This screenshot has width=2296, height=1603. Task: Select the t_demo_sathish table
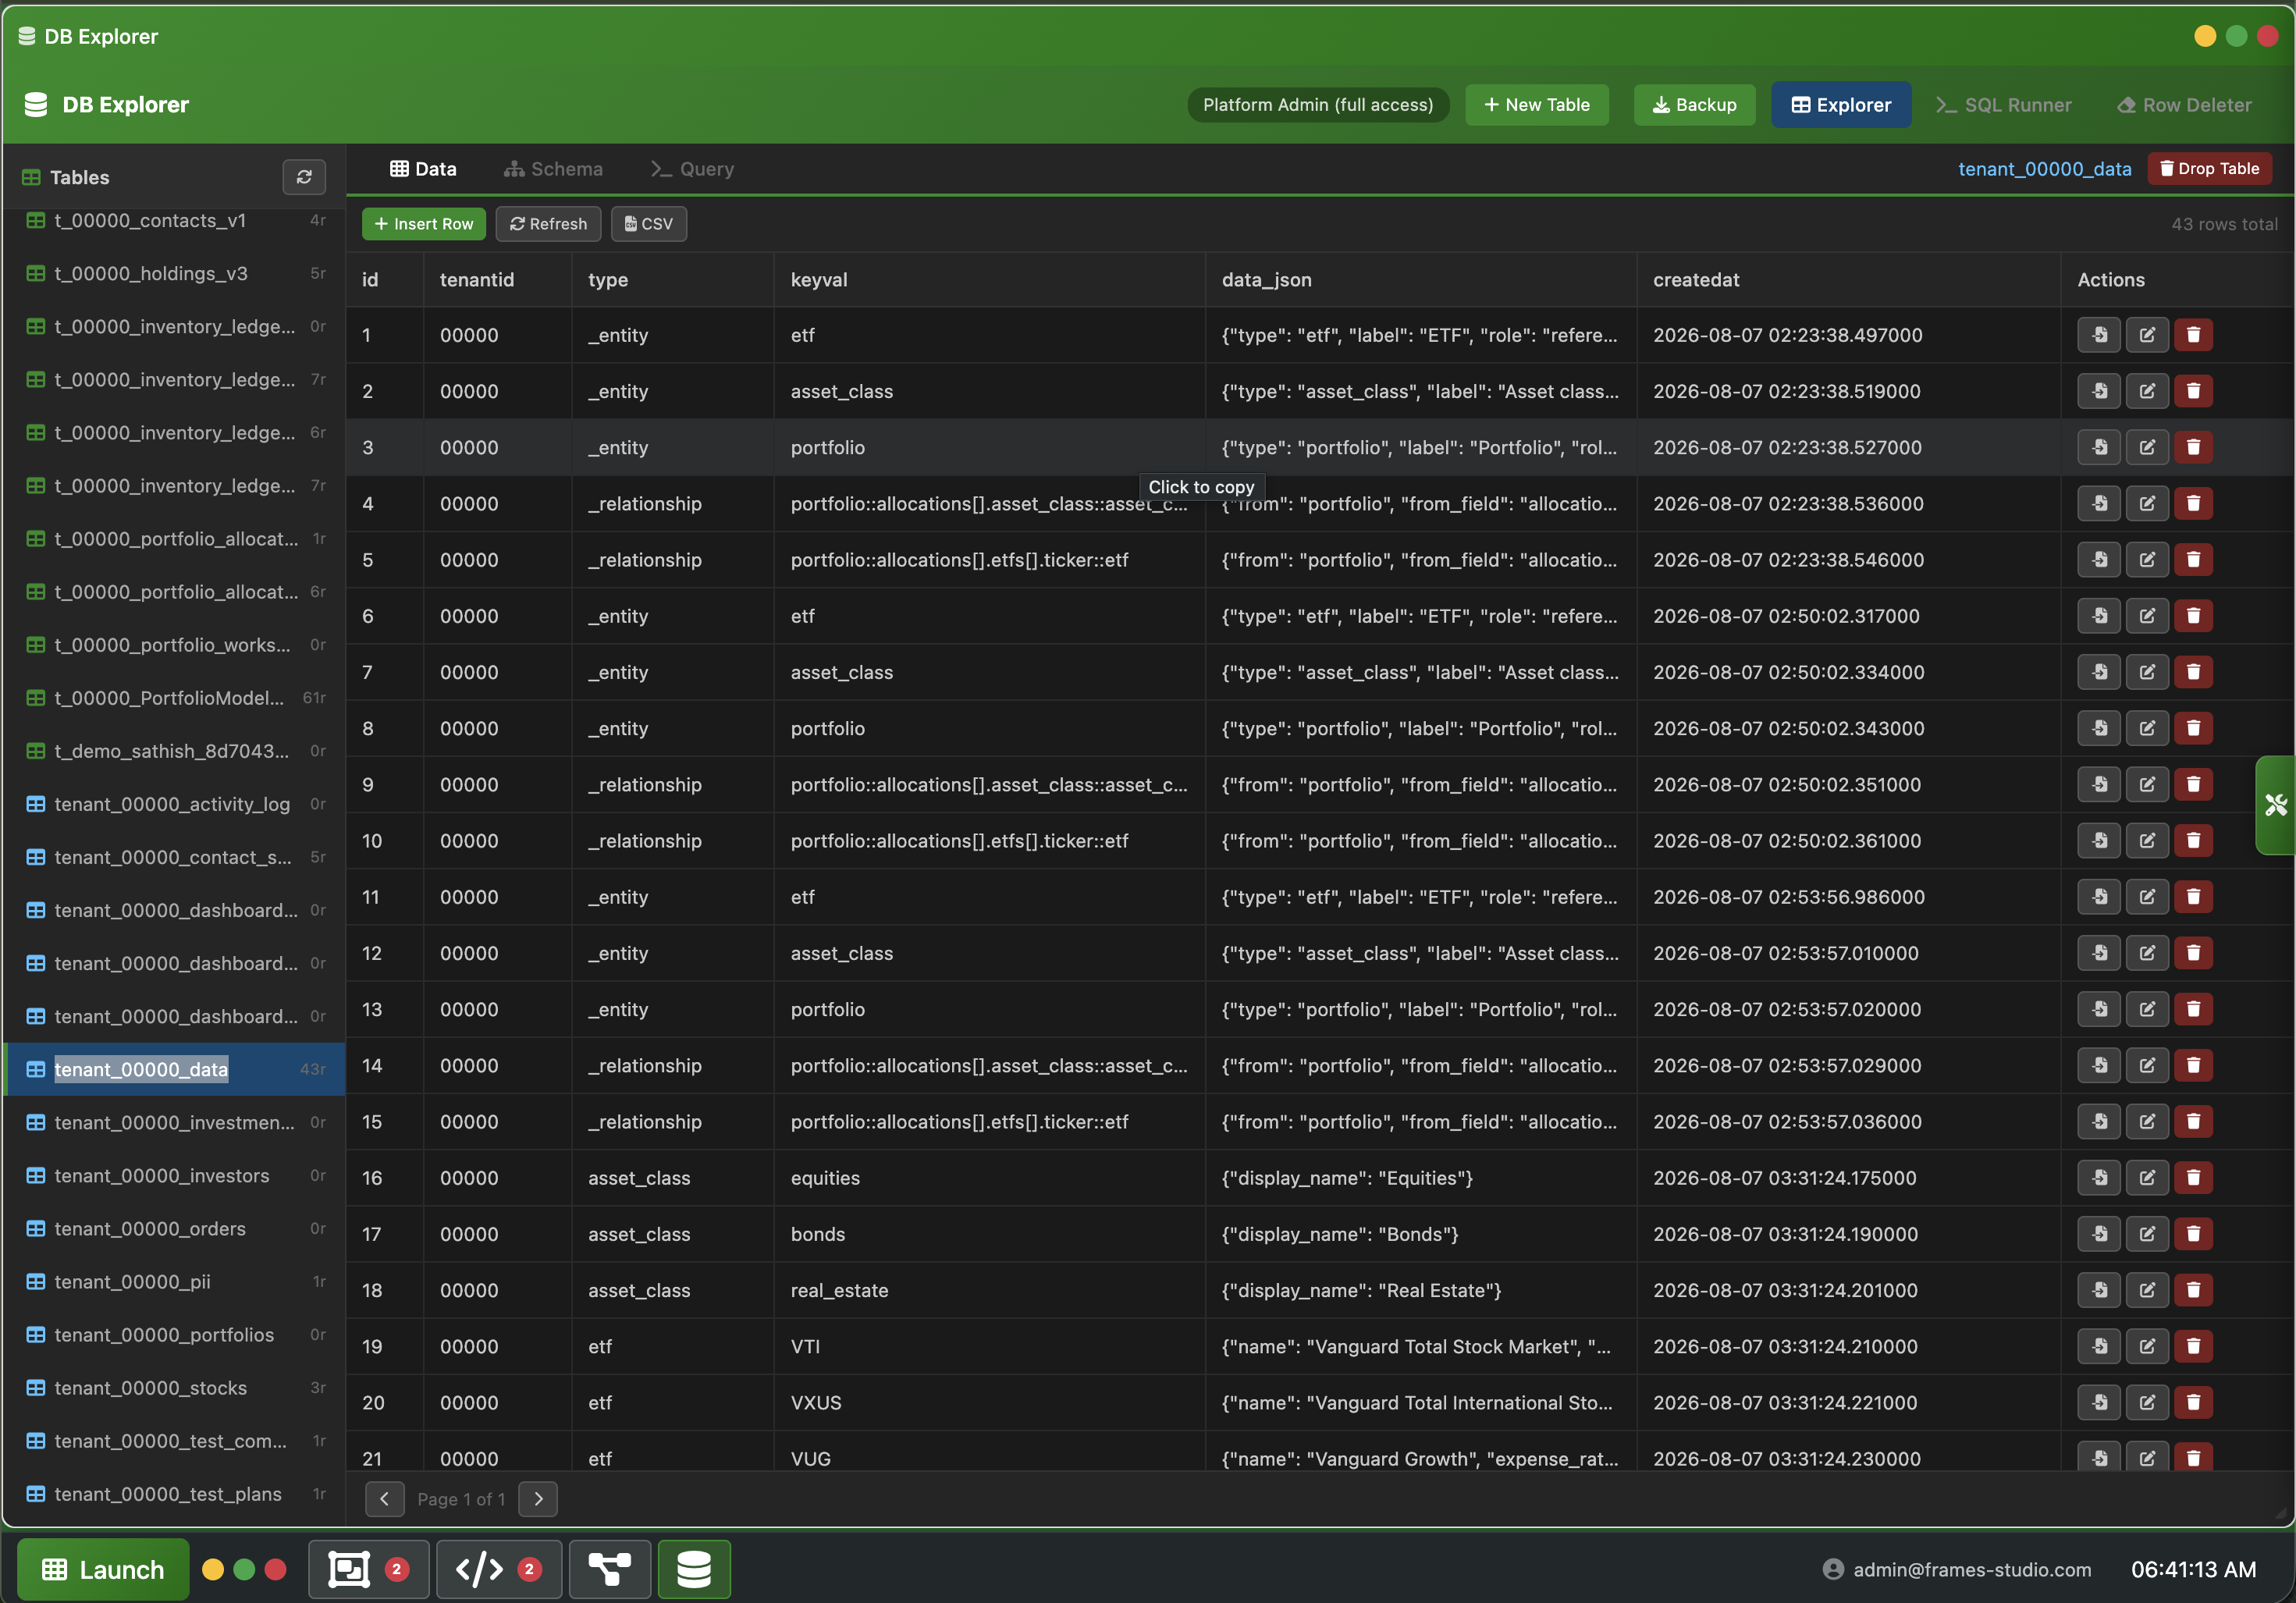point(175,751)
